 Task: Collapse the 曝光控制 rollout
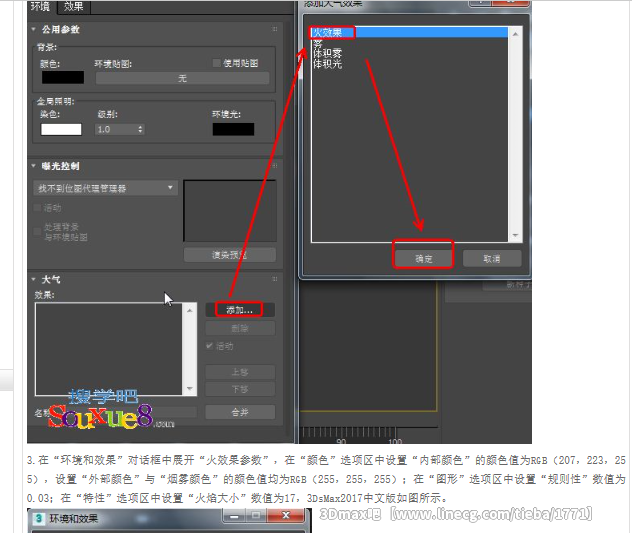coord(33,166)
